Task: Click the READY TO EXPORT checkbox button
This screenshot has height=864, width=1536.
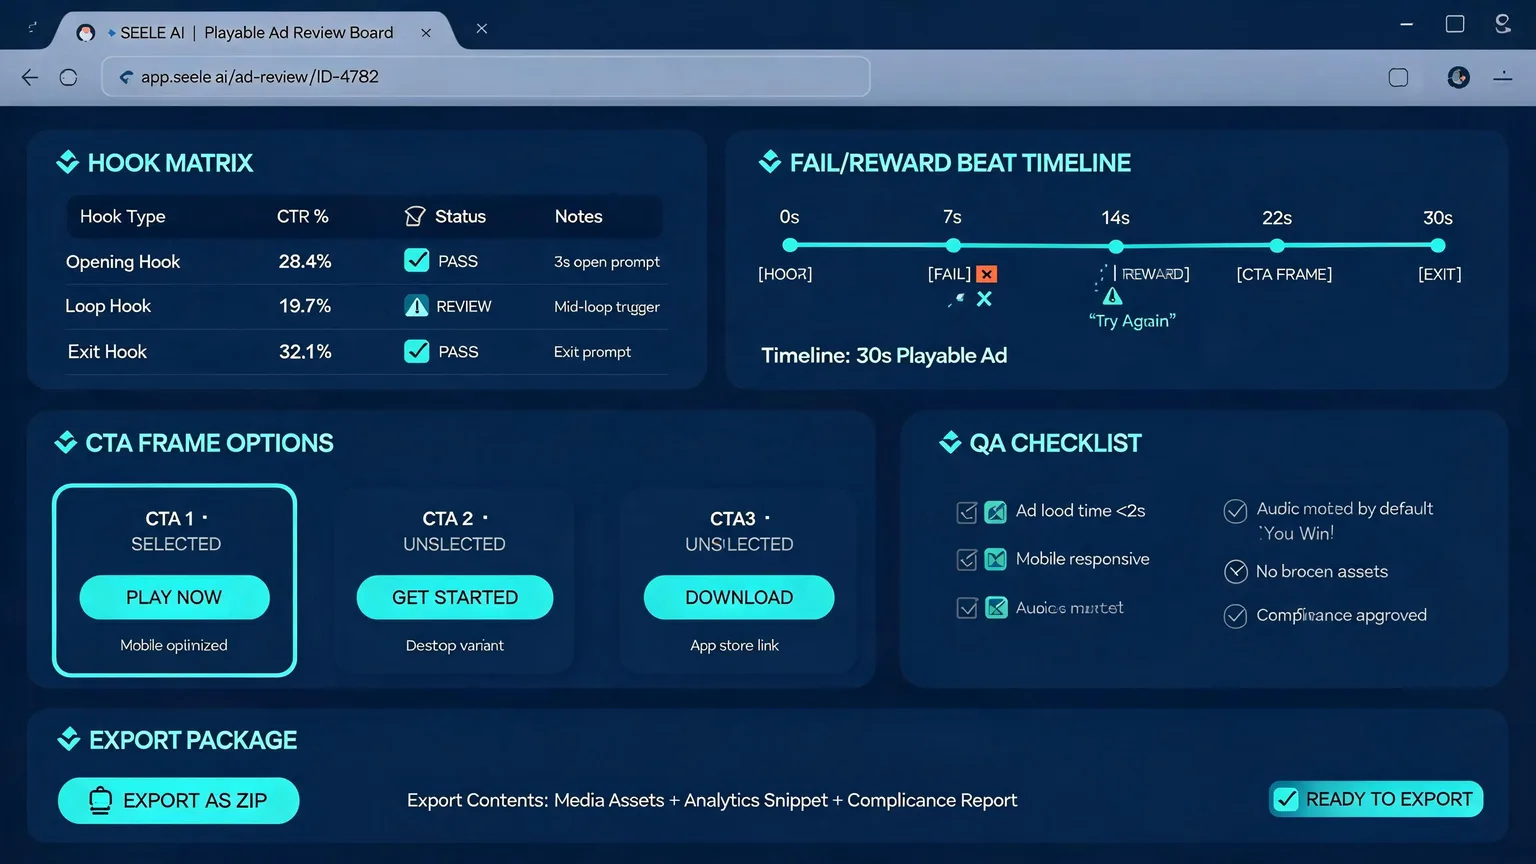Action: (x=1376, y=799)
